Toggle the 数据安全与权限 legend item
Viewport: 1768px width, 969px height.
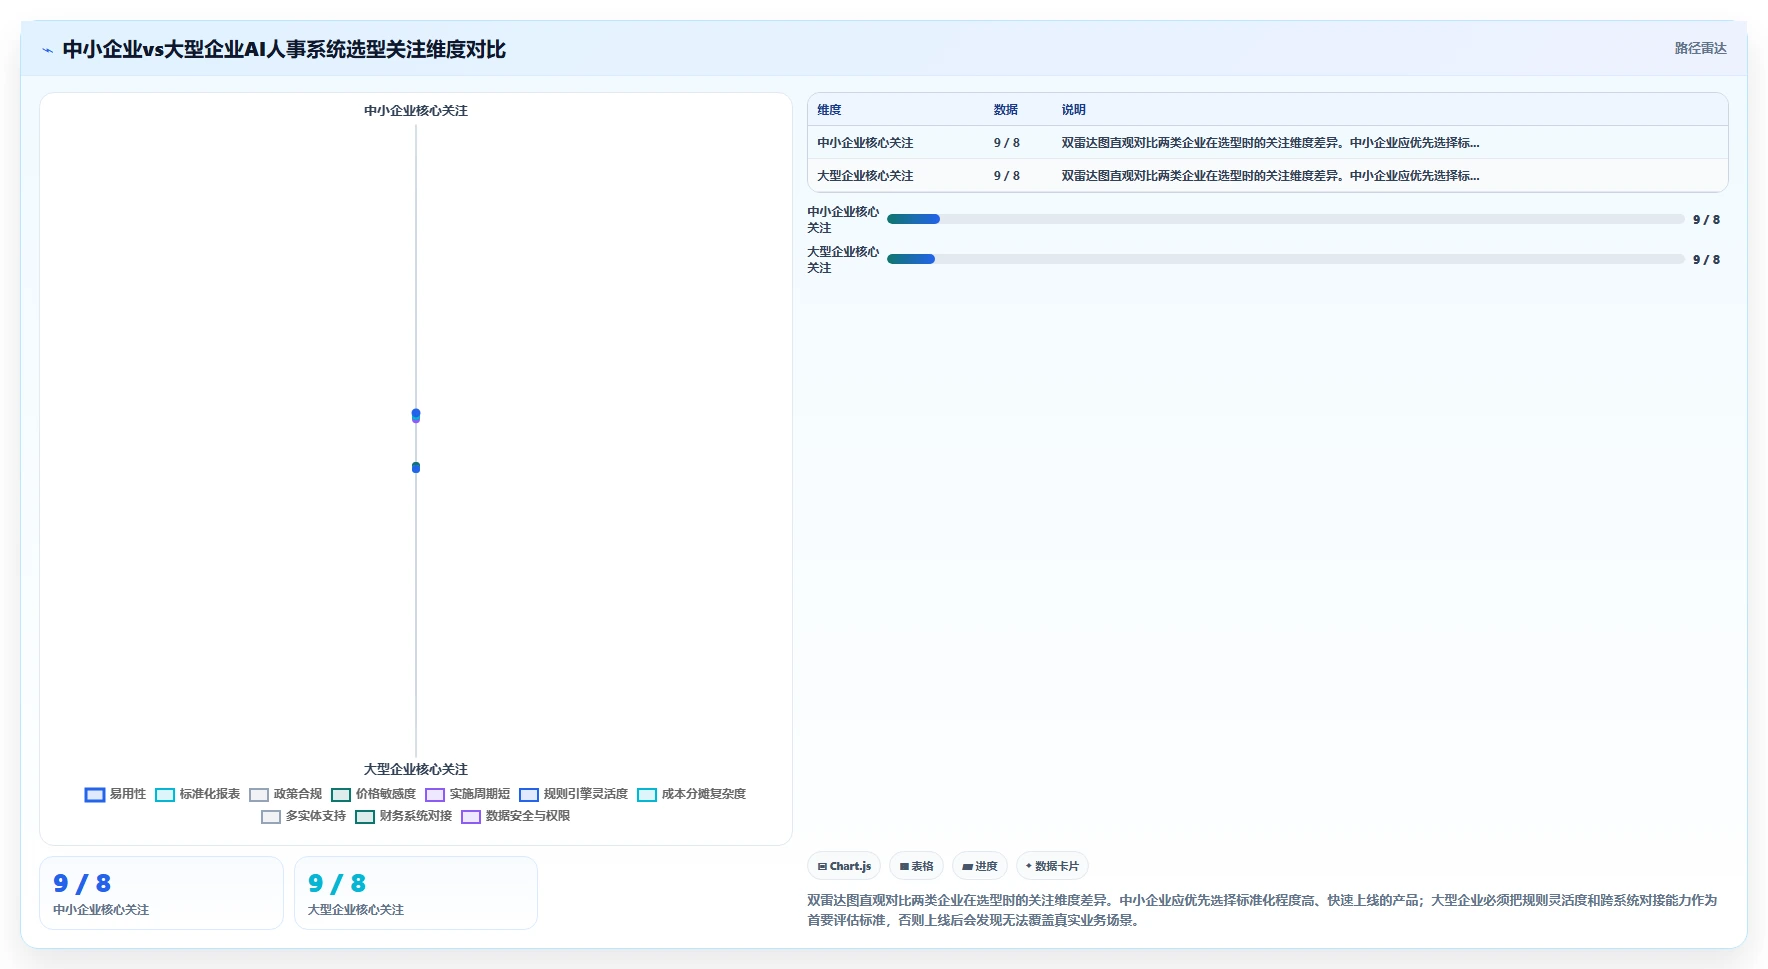pyautogui.click(x=515, y=816)
